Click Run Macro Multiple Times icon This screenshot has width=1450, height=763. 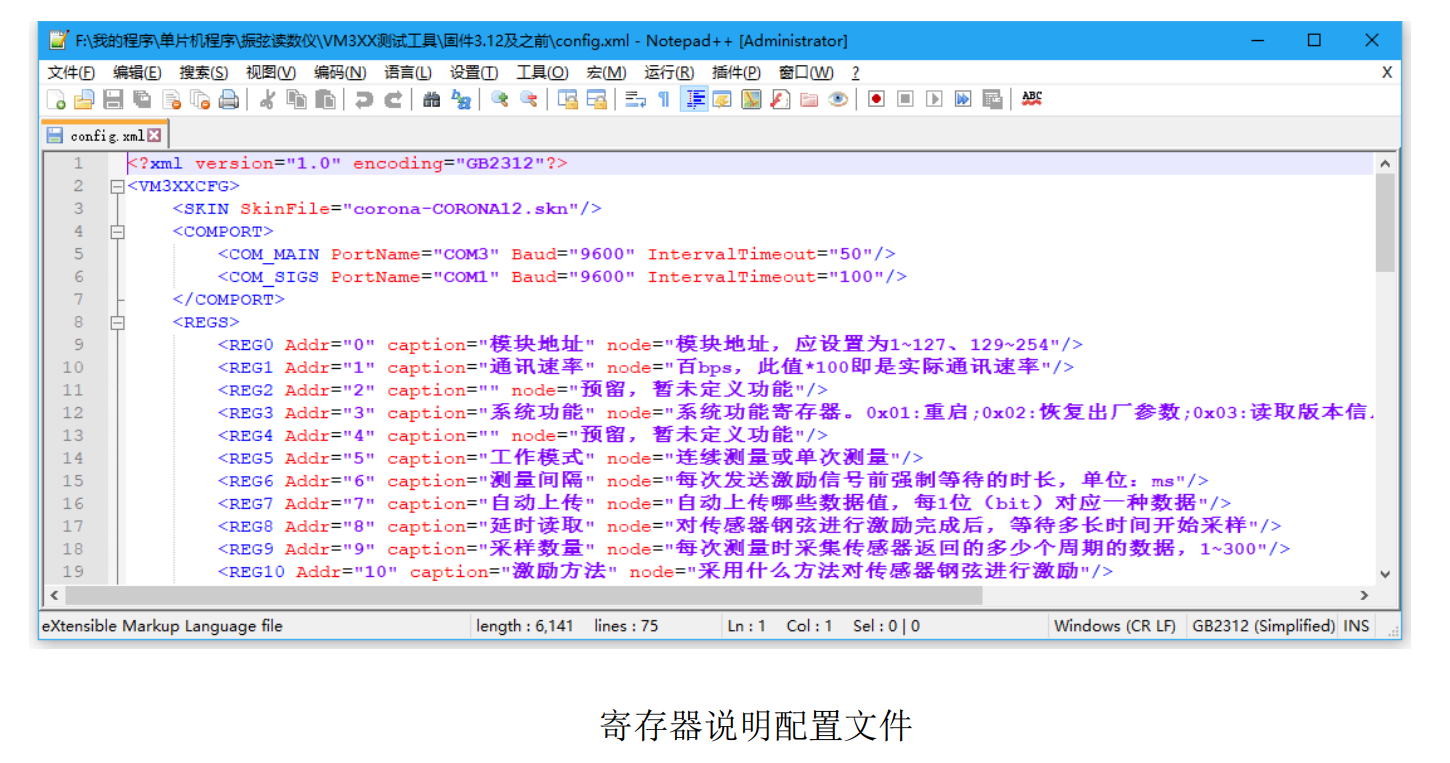coord(963,99)
